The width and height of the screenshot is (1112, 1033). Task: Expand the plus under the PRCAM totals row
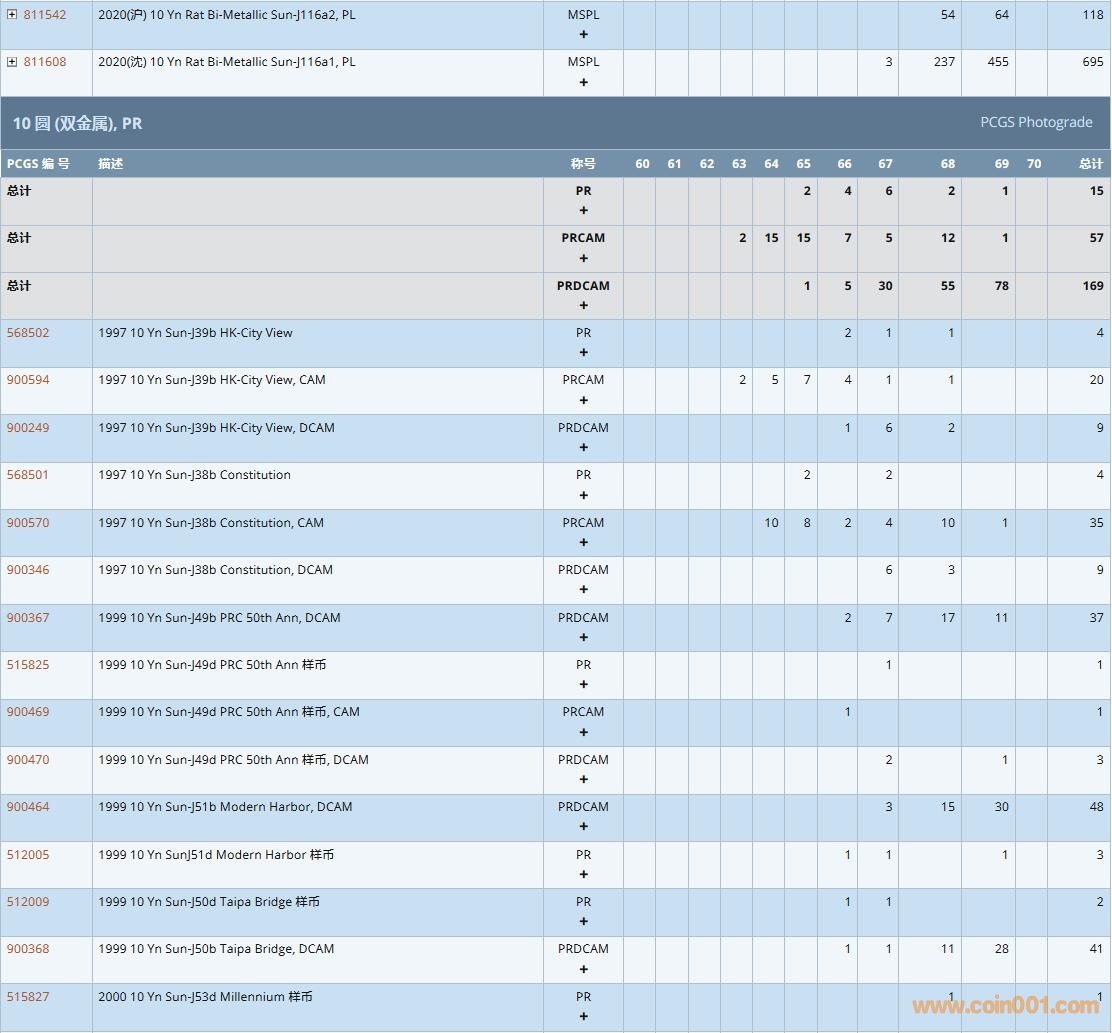coord(584,258)
